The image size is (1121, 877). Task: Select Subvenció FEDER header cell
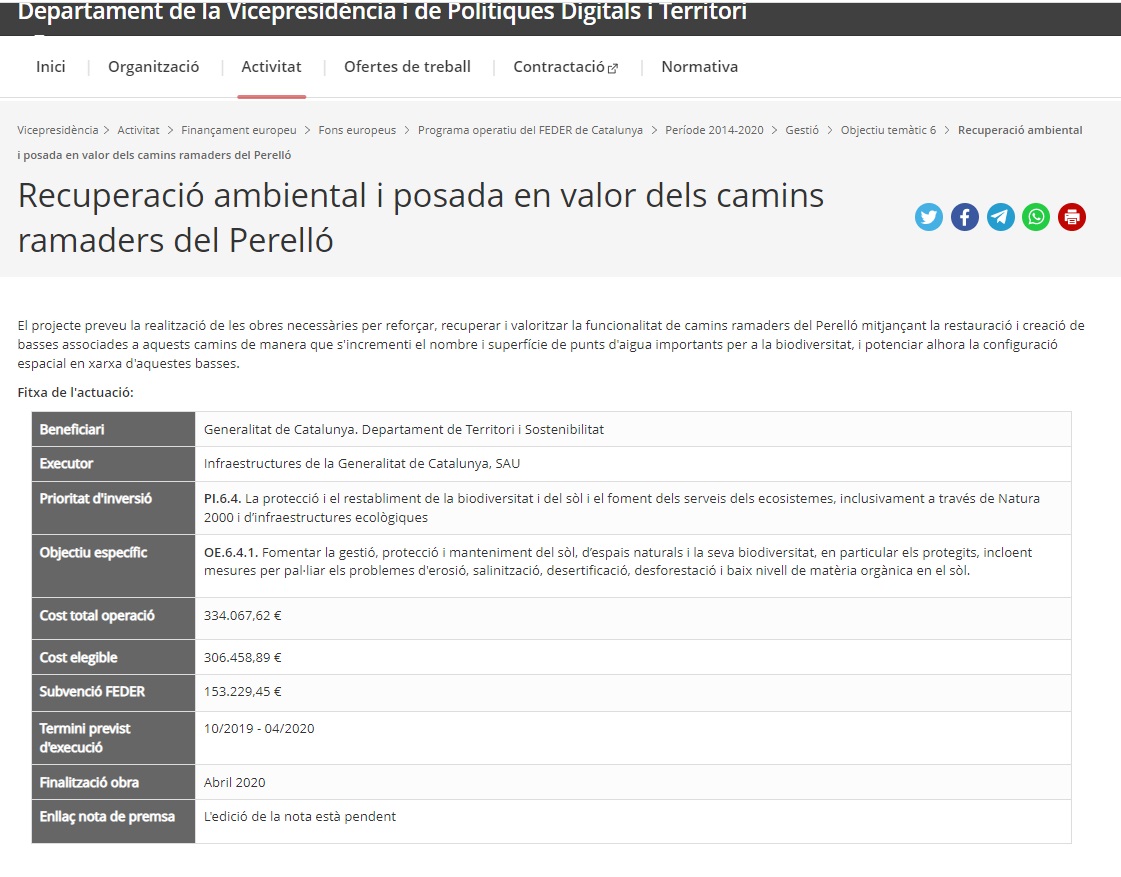(x=114, y=693)
